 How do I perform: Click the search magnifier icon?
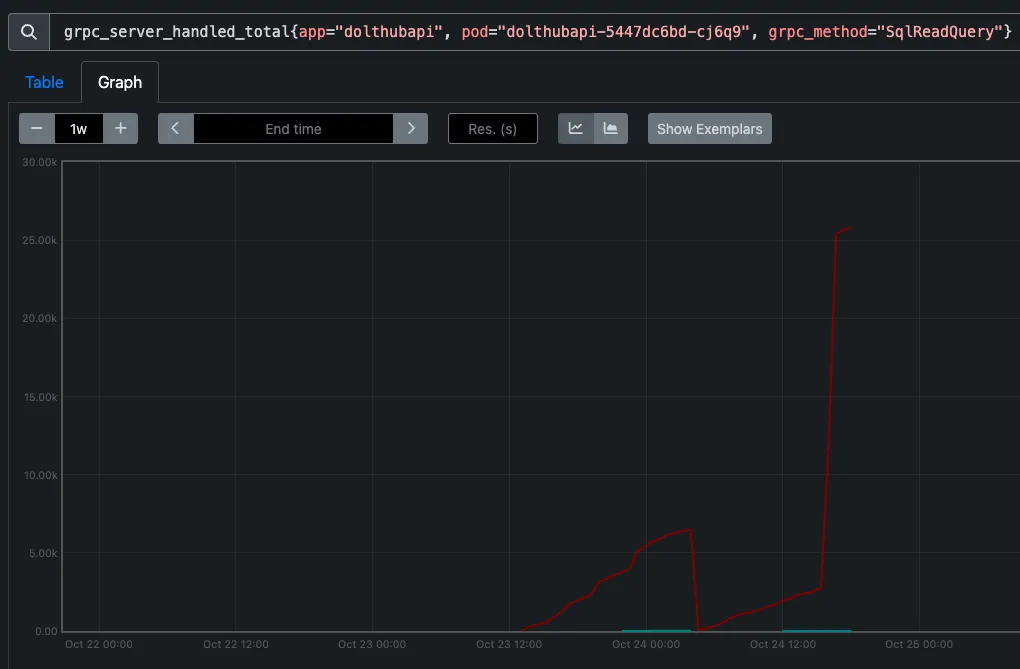27,30
